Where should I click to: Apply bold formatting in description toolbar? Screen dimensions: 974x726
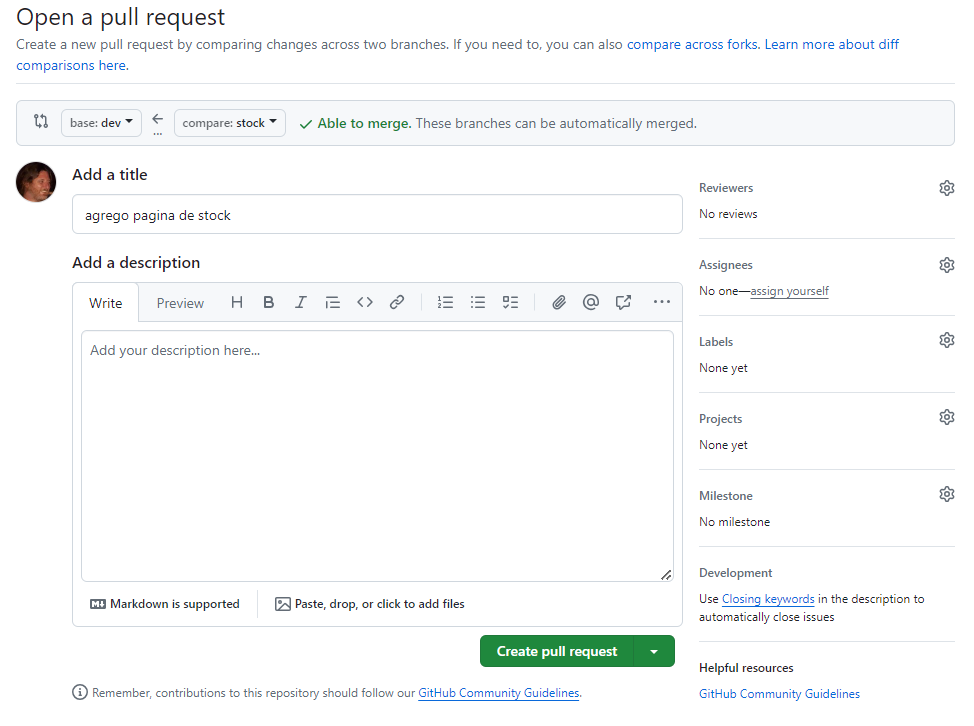click(269, 302)
